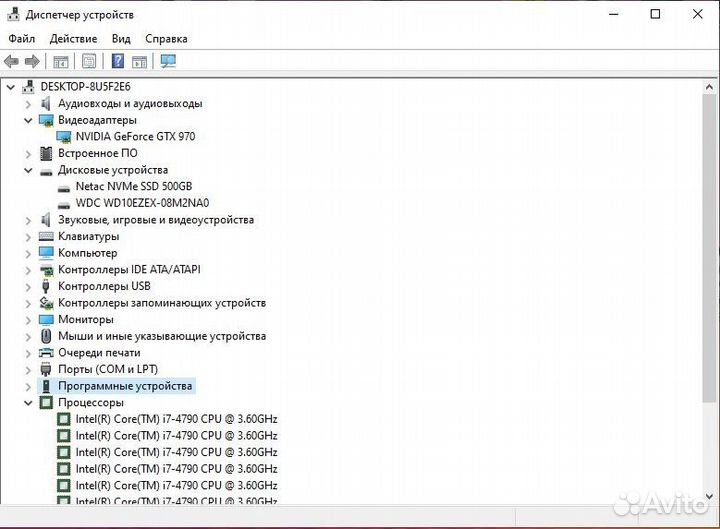Click the Мониторы screen icon
Image resolution: width=720 pixels, height=529 pixels.
coord(46,320)
